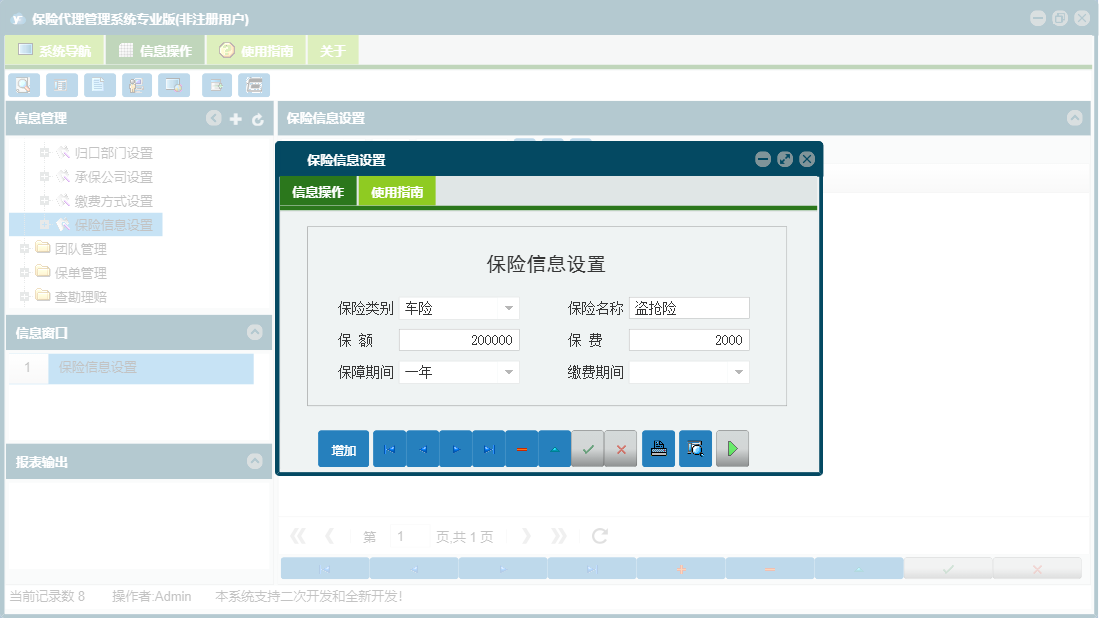Click the next record arrow icon
1099x618 pixels.
click(455, 449)
